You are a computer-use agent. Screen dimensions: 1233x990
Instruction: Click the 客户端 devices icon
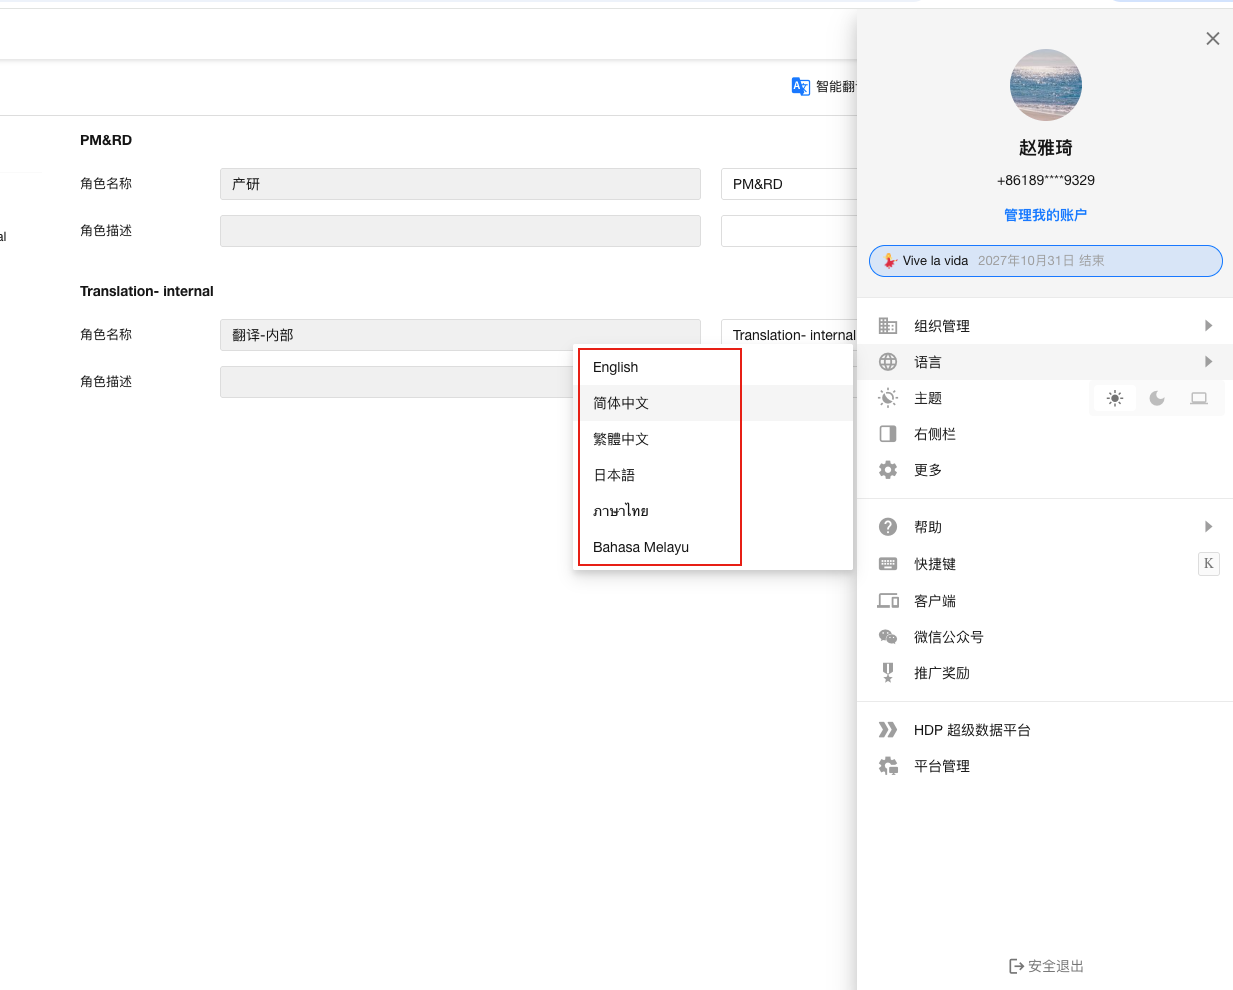pos(888,601)
